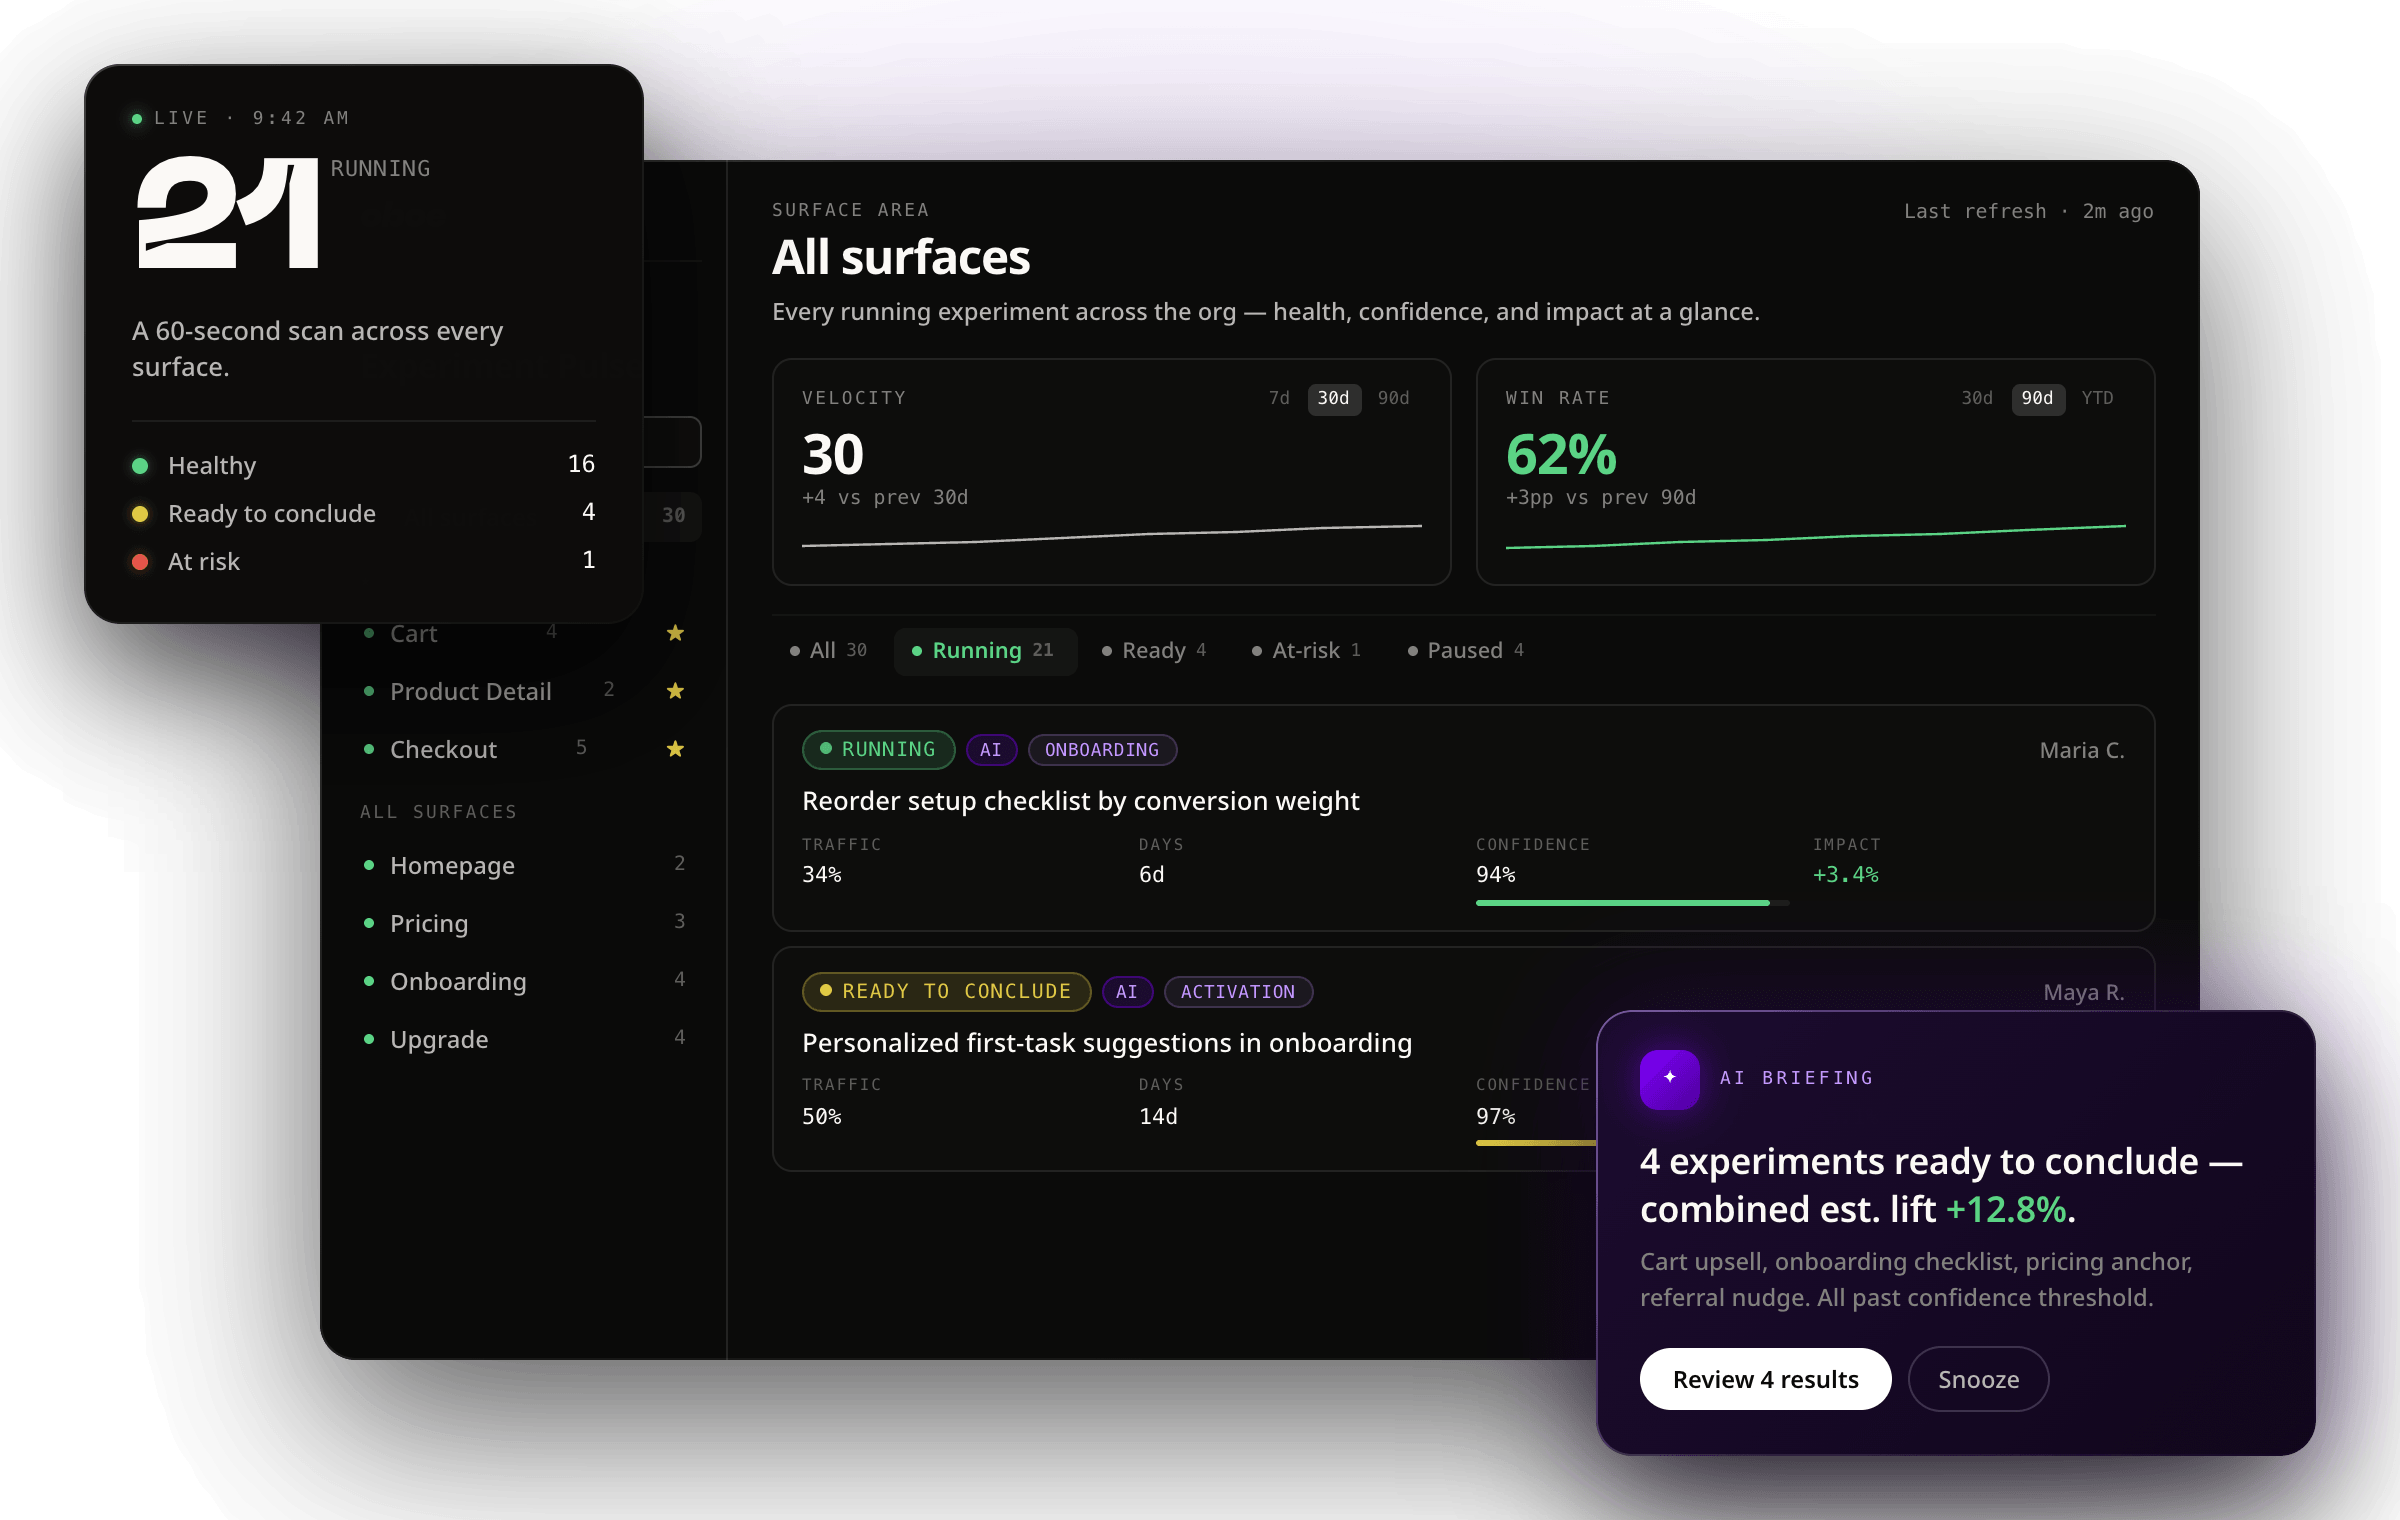Click the Velocity value 30
Image resolution: width=2400 pixels, height=1520 pixels.
pos(833,455)
